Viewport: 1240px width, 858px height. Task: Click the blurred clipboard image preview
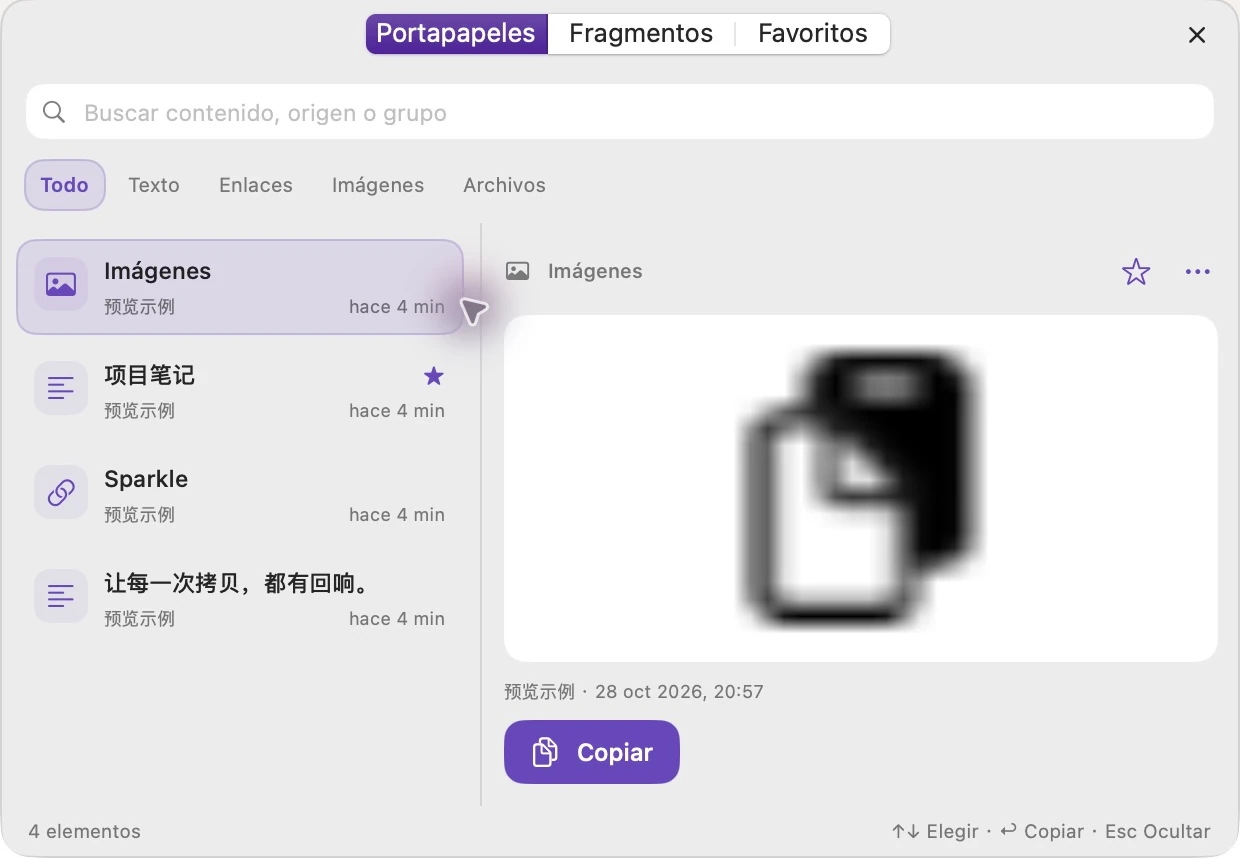861,488
